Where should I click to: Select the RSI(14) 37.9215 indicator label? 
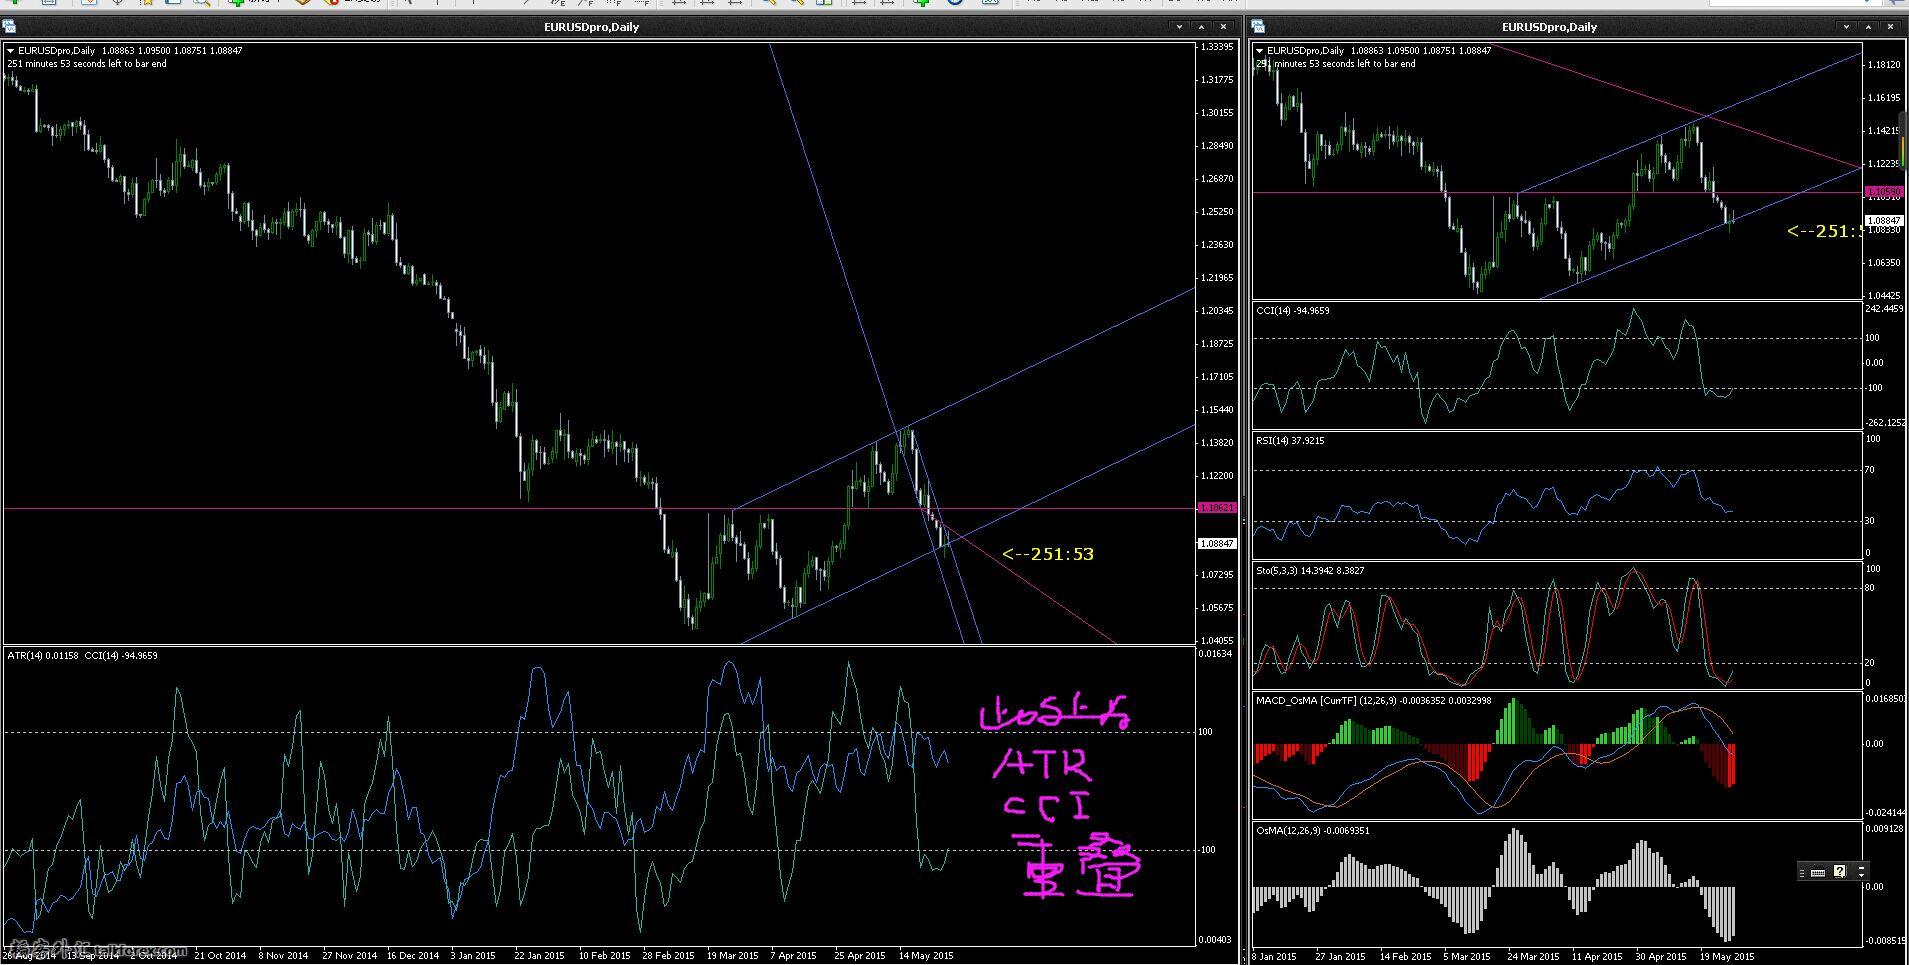click(1290, 441)
